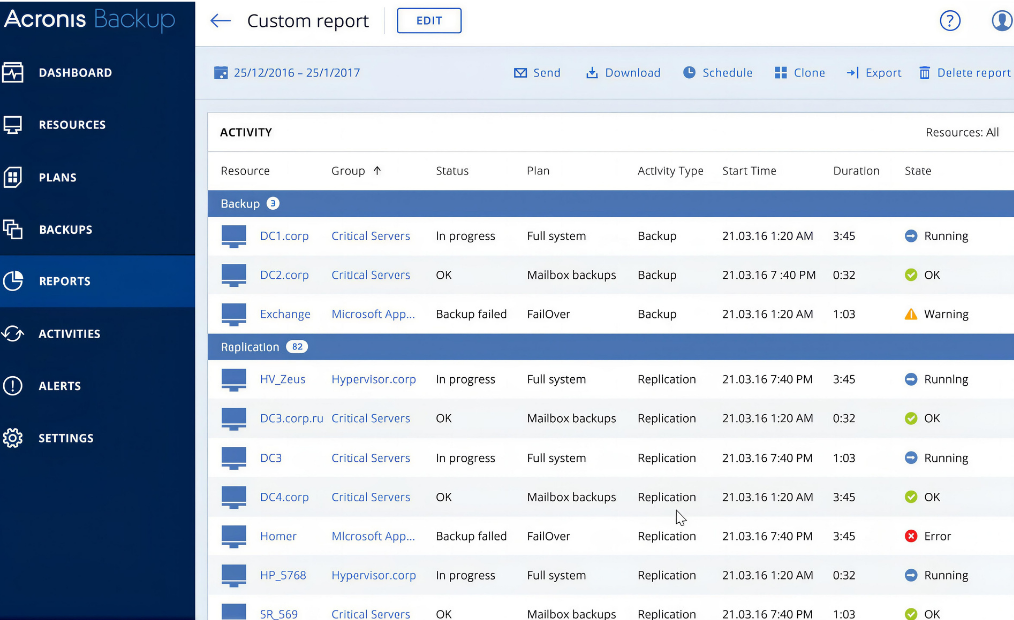Click the Backups icon in the sidebar
The height and width of the screenshot is (620, 1014).
point(12,229)
